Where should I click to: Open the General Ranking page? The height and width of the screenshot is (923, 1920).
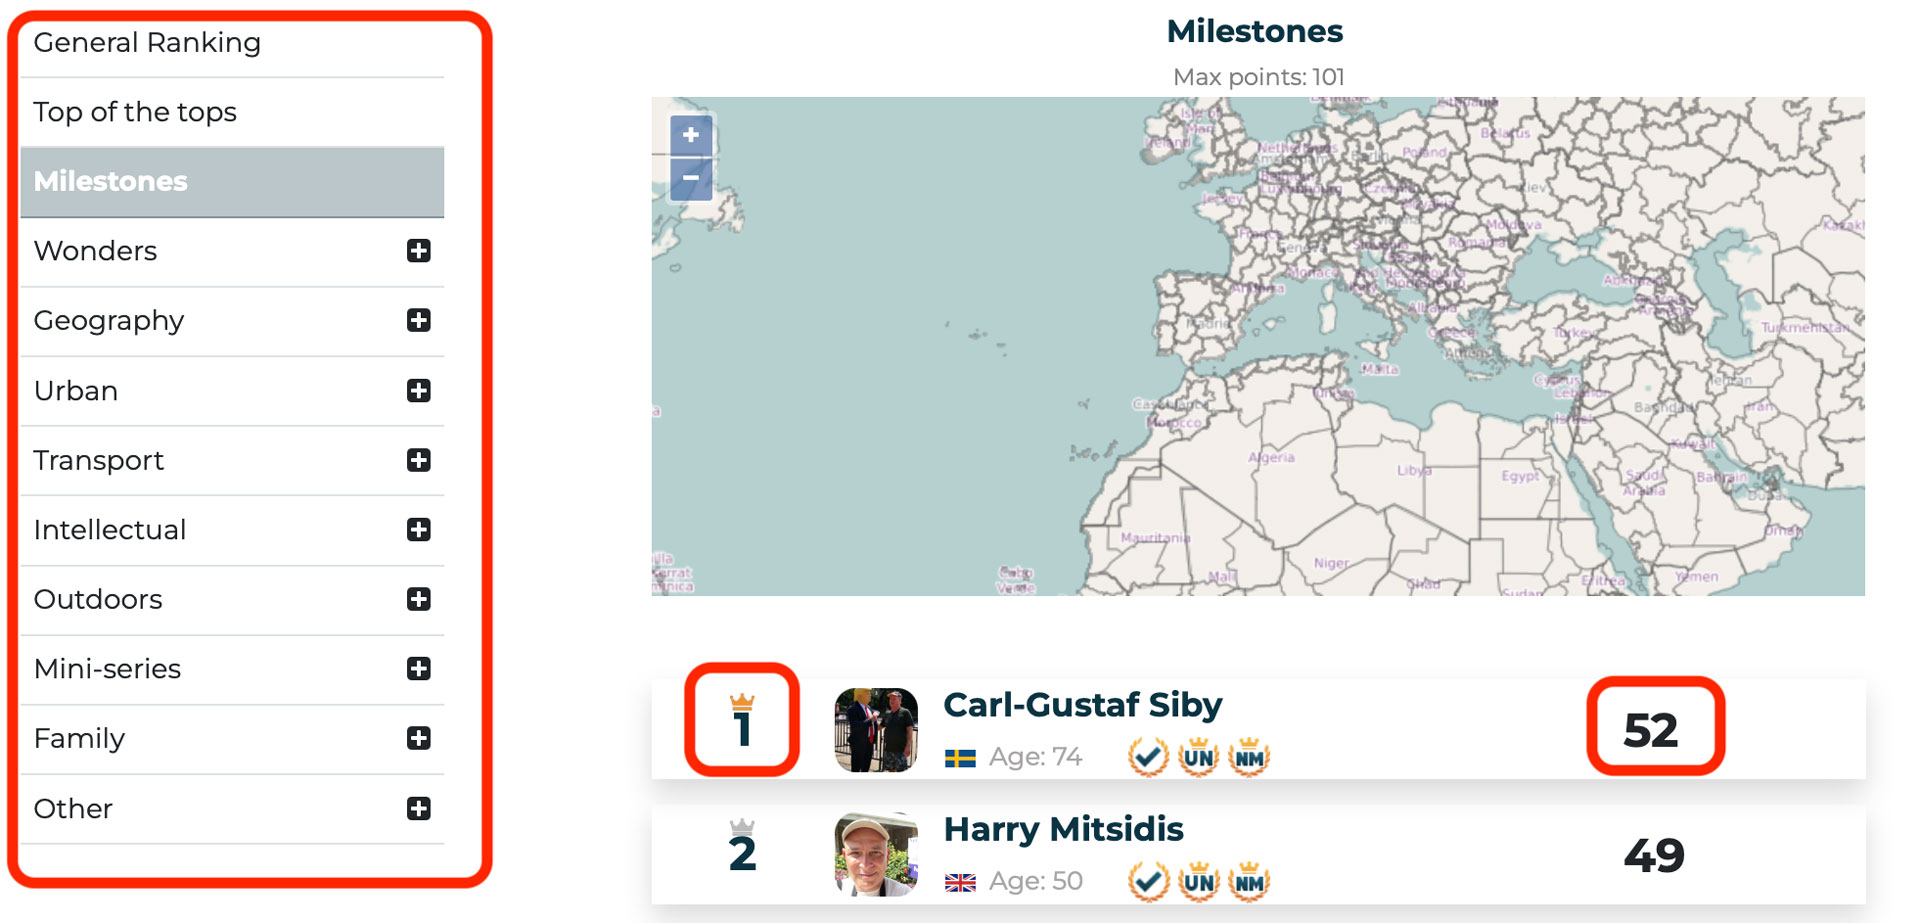(147, 43)
